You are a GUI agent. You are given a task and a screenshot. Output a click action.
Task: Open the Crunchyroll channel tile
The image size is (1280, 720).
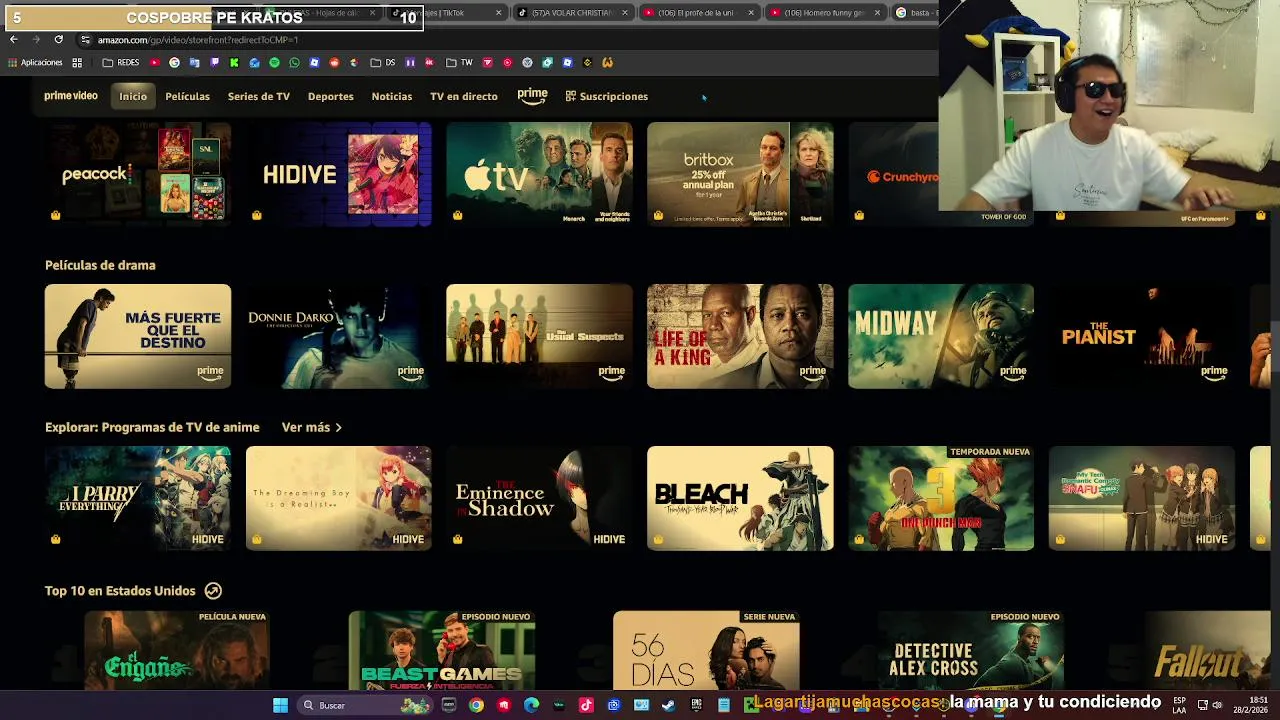894,174
